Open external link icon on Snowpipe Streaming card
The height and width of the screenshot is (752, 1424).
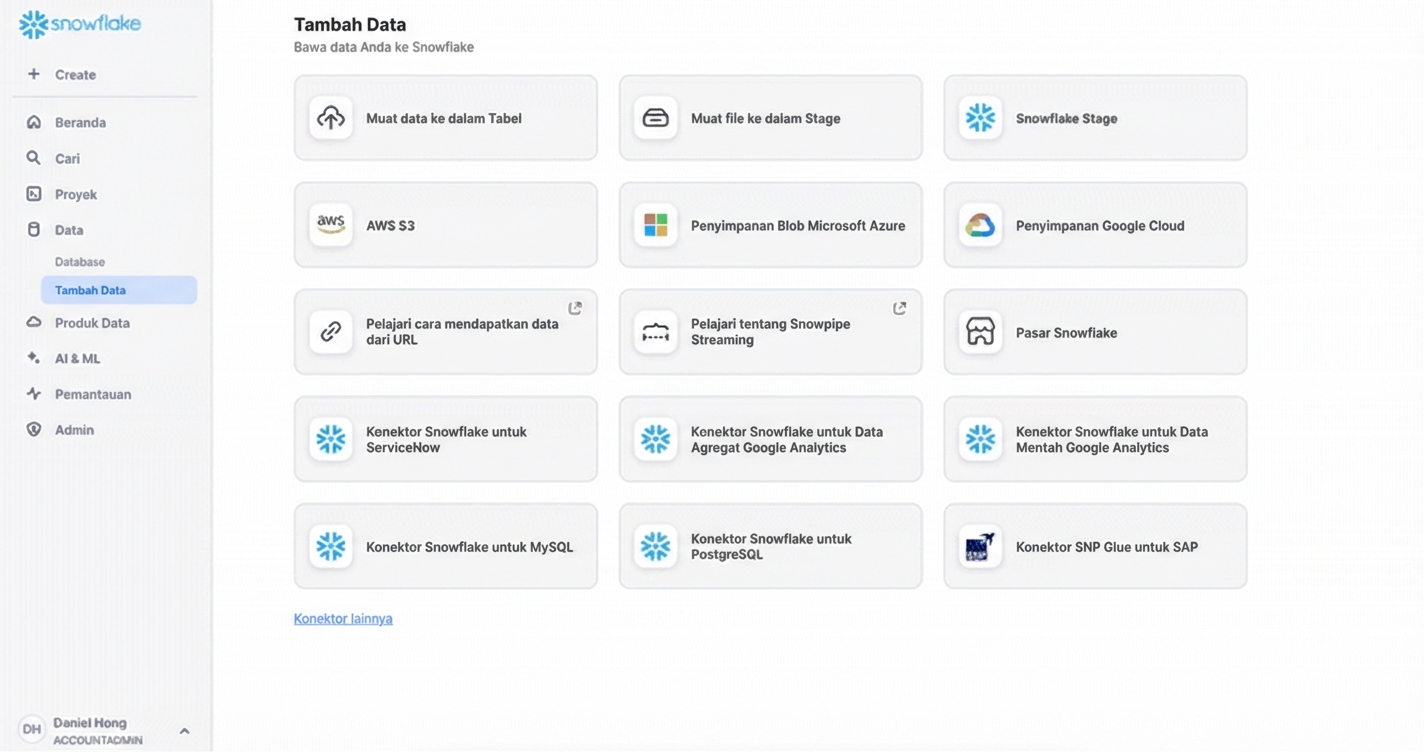pos(899,308)
